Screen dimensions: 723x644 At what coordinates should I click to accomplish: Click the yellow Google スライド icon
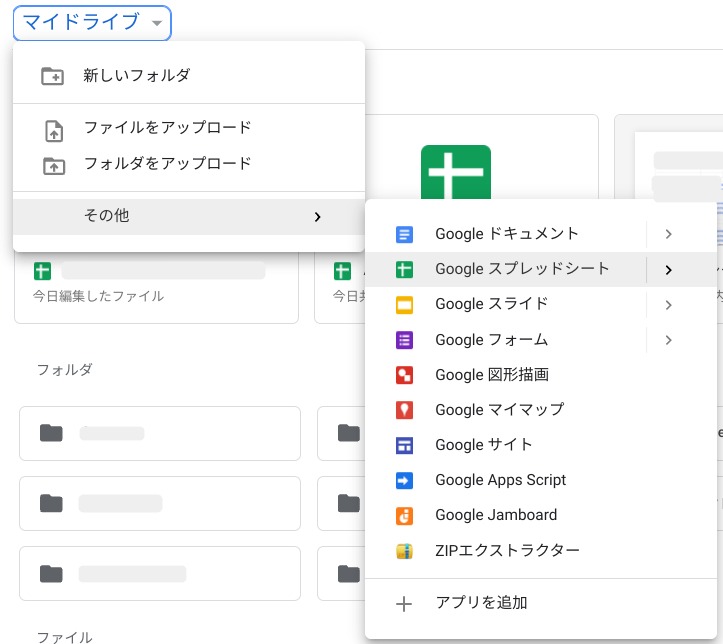tap(404, 304)
